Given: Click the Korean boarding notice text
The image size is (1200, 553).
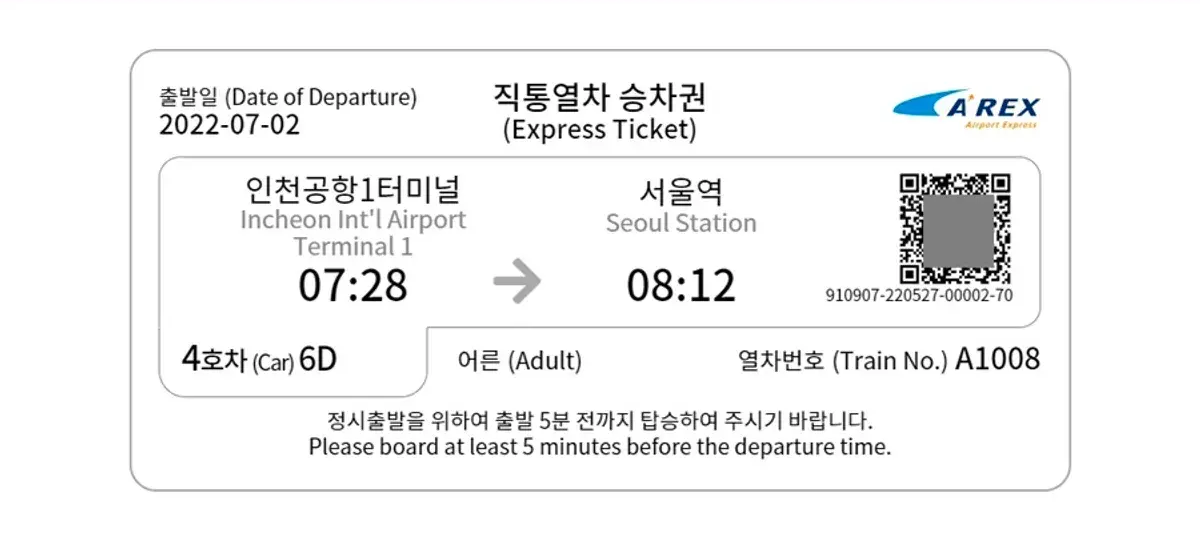Looking at the screenshot, I should coord(599,419).
